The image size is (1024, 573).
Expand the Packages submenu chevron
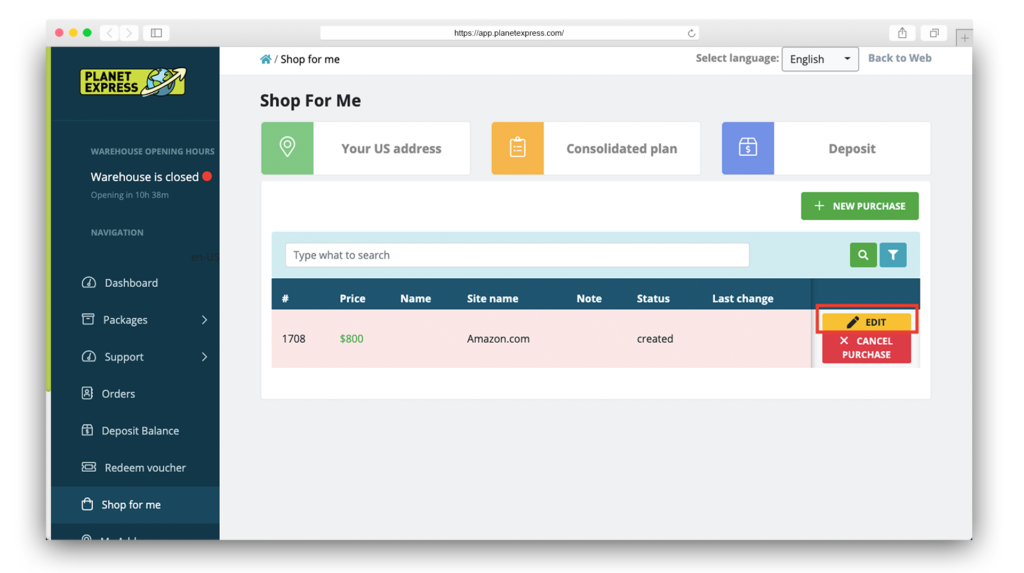point(204,319)
